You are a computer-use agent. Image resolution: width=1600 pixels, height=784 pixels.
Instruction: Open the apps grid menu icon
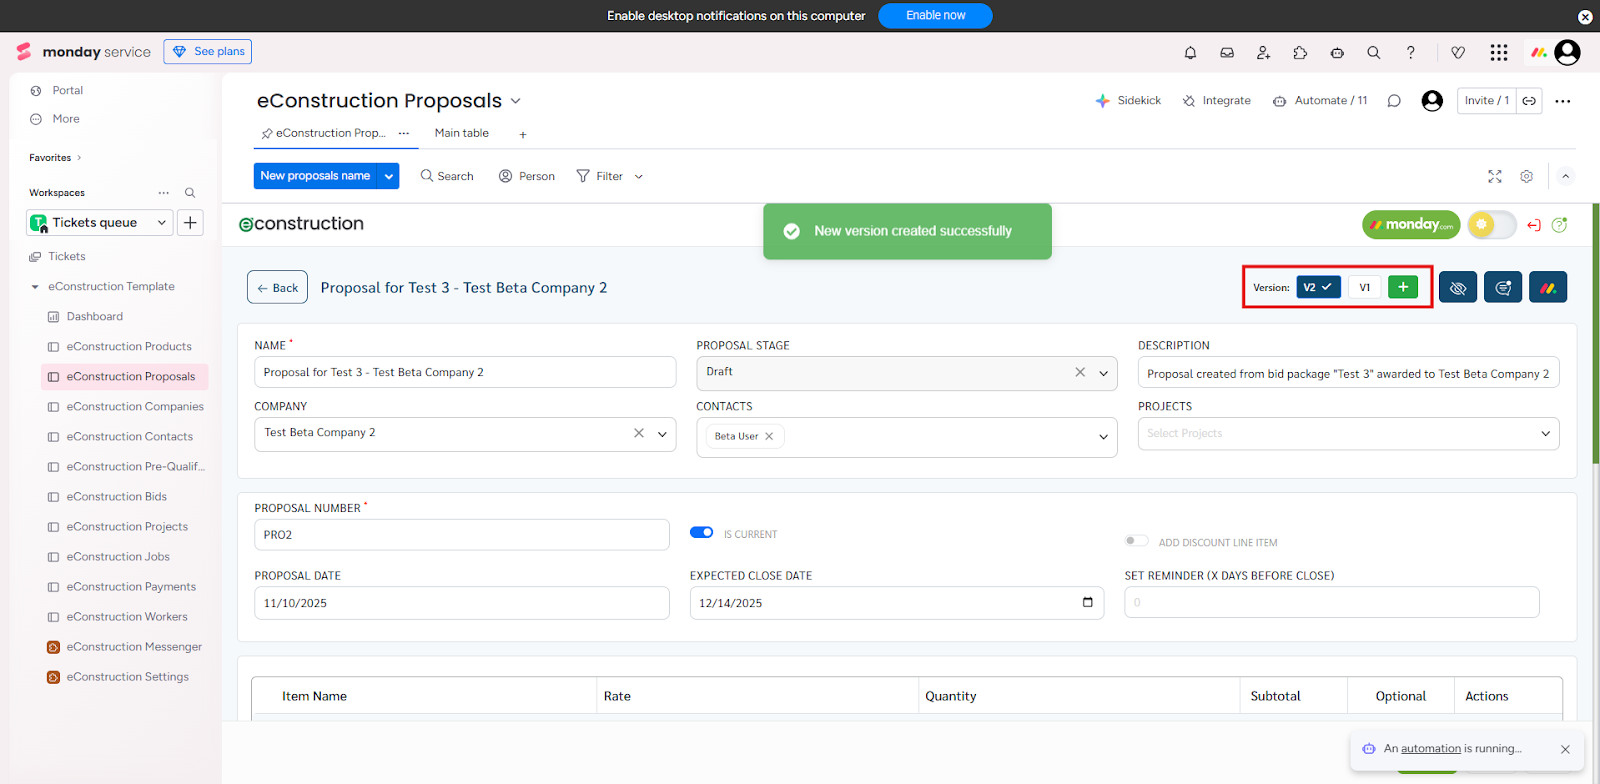(1498, 53)
